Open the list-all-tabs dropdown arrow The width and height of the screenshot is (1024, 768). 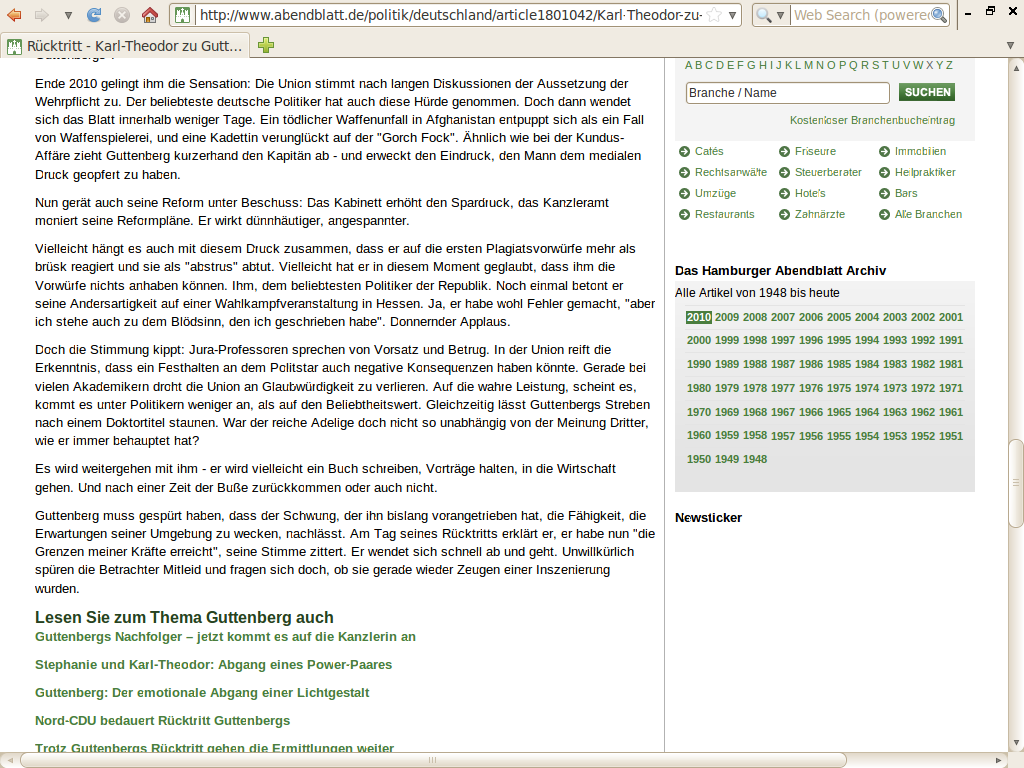click(x=1011, y=46)
